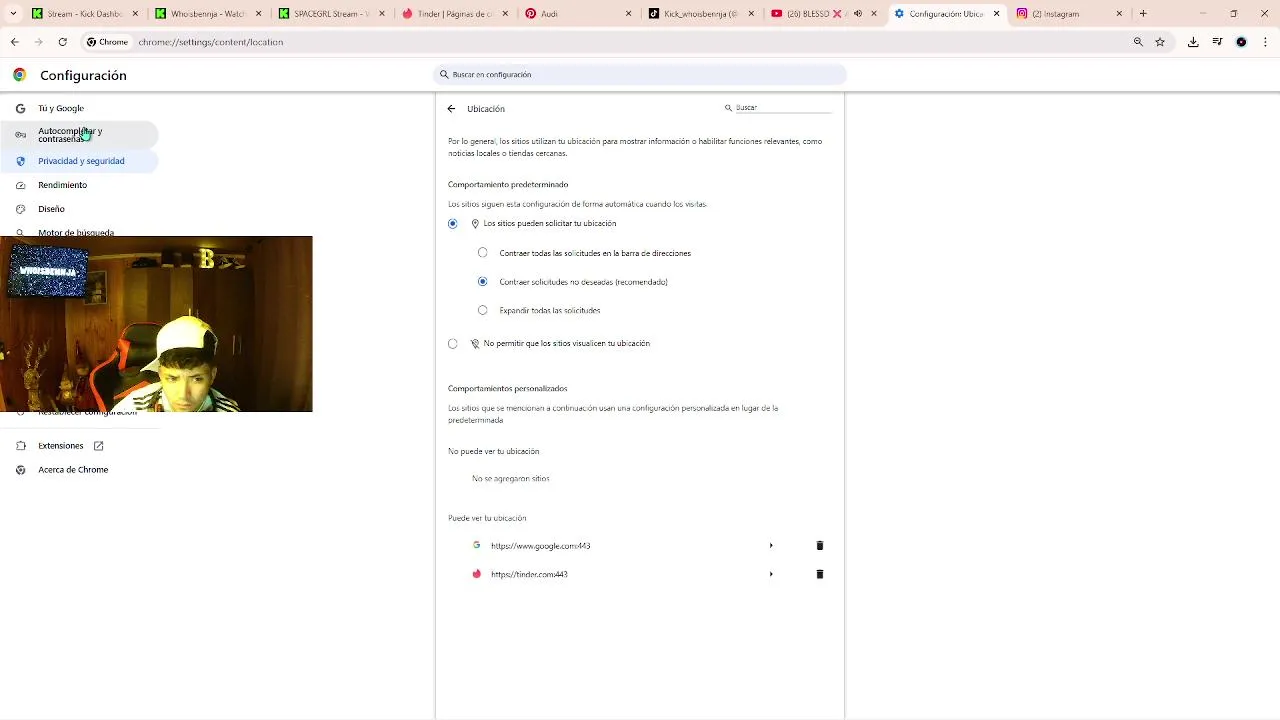Image resolution: width=1280 pixels, height=720 pixels.
Task: Delete the google.com location permission
Action: 820,546
